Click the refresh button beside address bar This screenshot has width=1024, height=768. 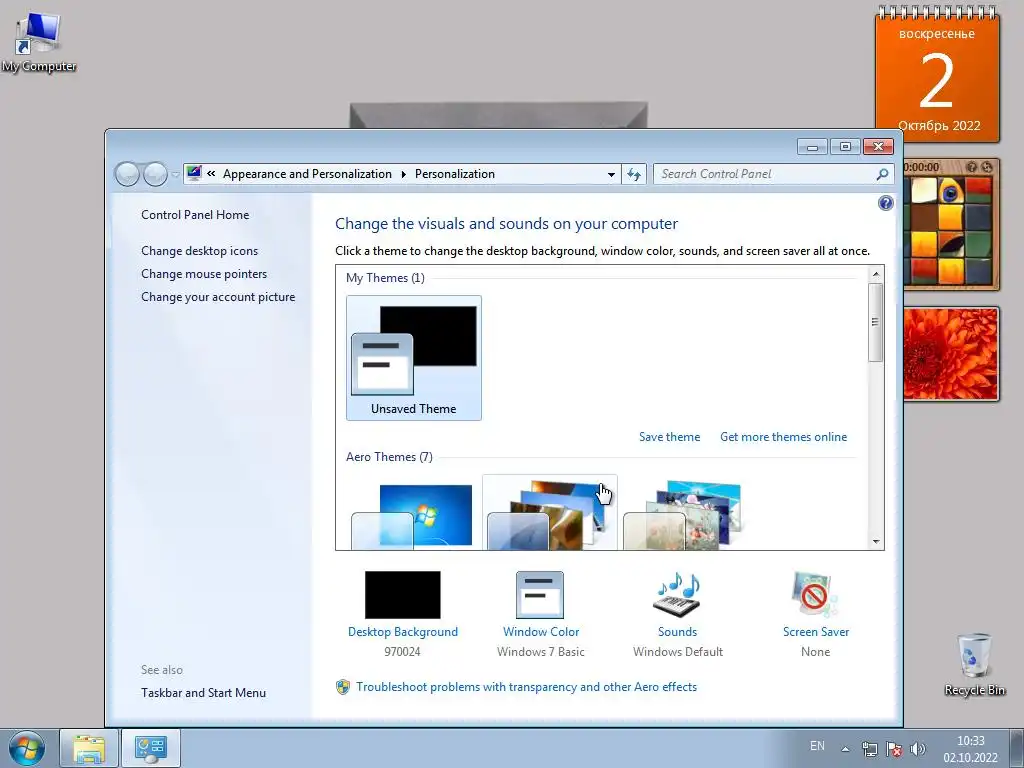(633, 174)
